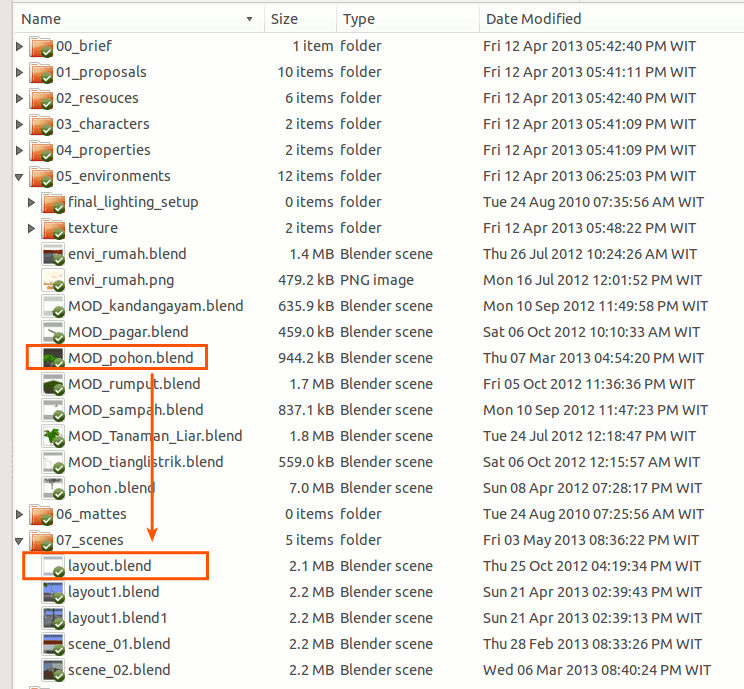Select the layout.blend file name
This screenshot has height=689, width=744.
click(110, 566)
